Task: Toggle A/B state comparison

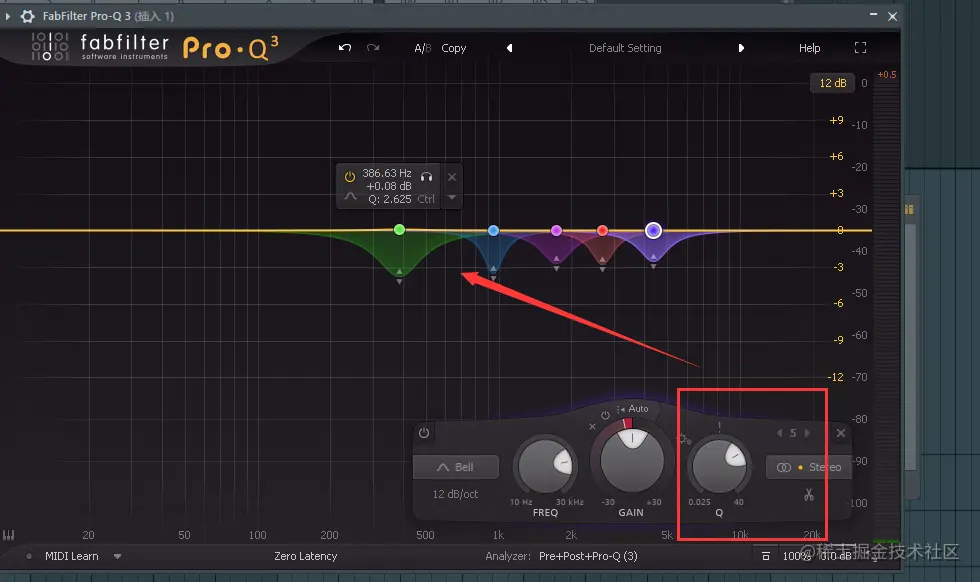Action: pos(422,48)
